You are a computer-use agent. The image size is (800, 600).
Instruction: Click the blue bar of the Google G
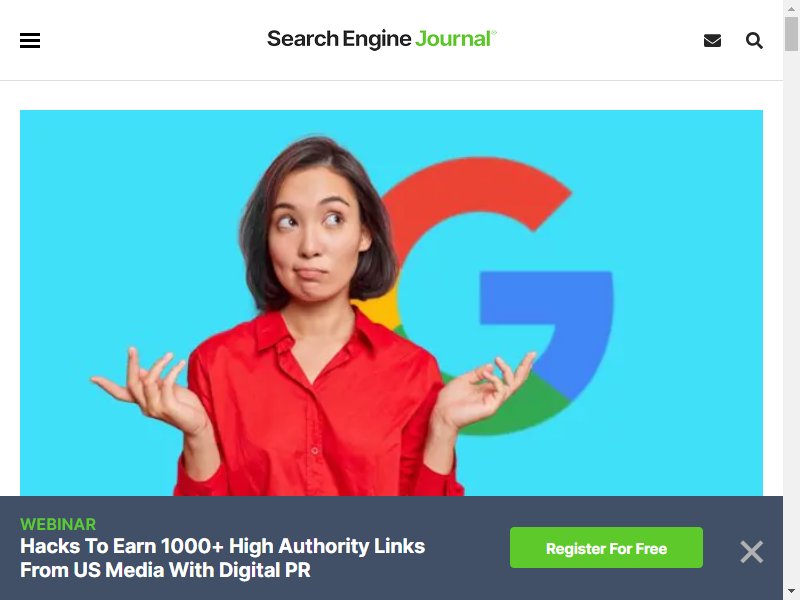546,298
